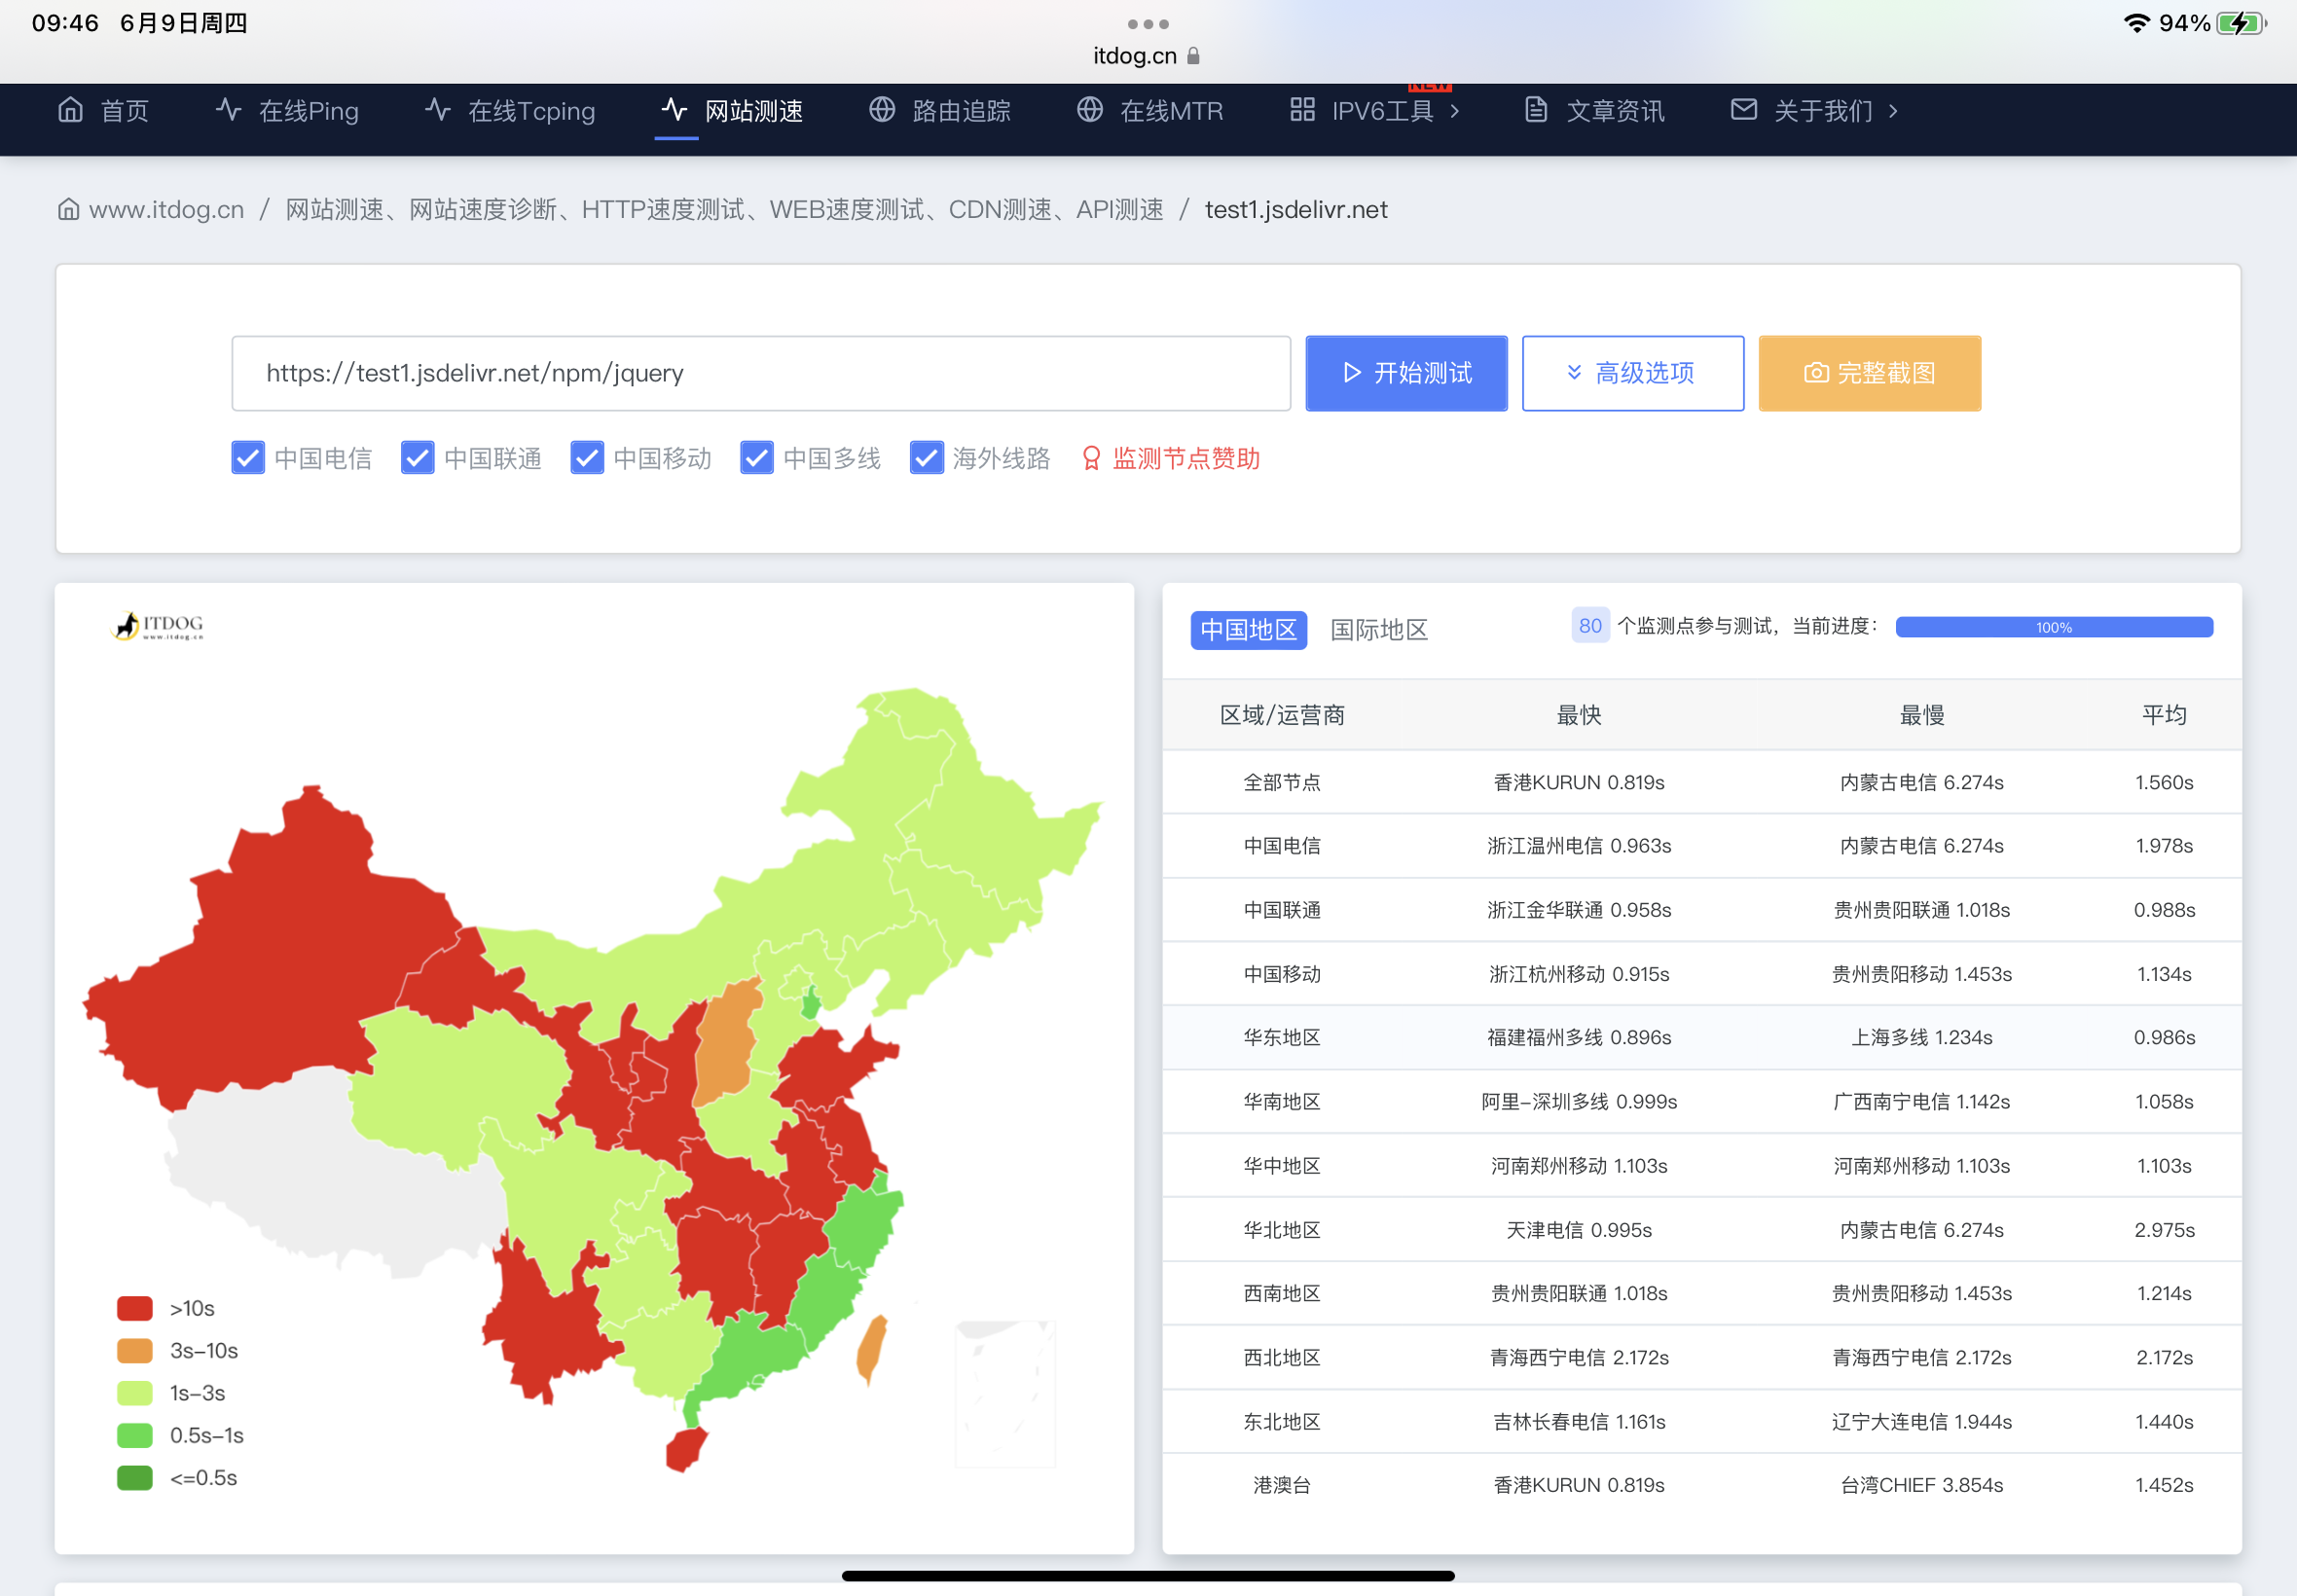This screenshot has height=1596, width=2297.
Task: Click the pulse icon beside 在线Ping
Action: [x=229, y=110]
